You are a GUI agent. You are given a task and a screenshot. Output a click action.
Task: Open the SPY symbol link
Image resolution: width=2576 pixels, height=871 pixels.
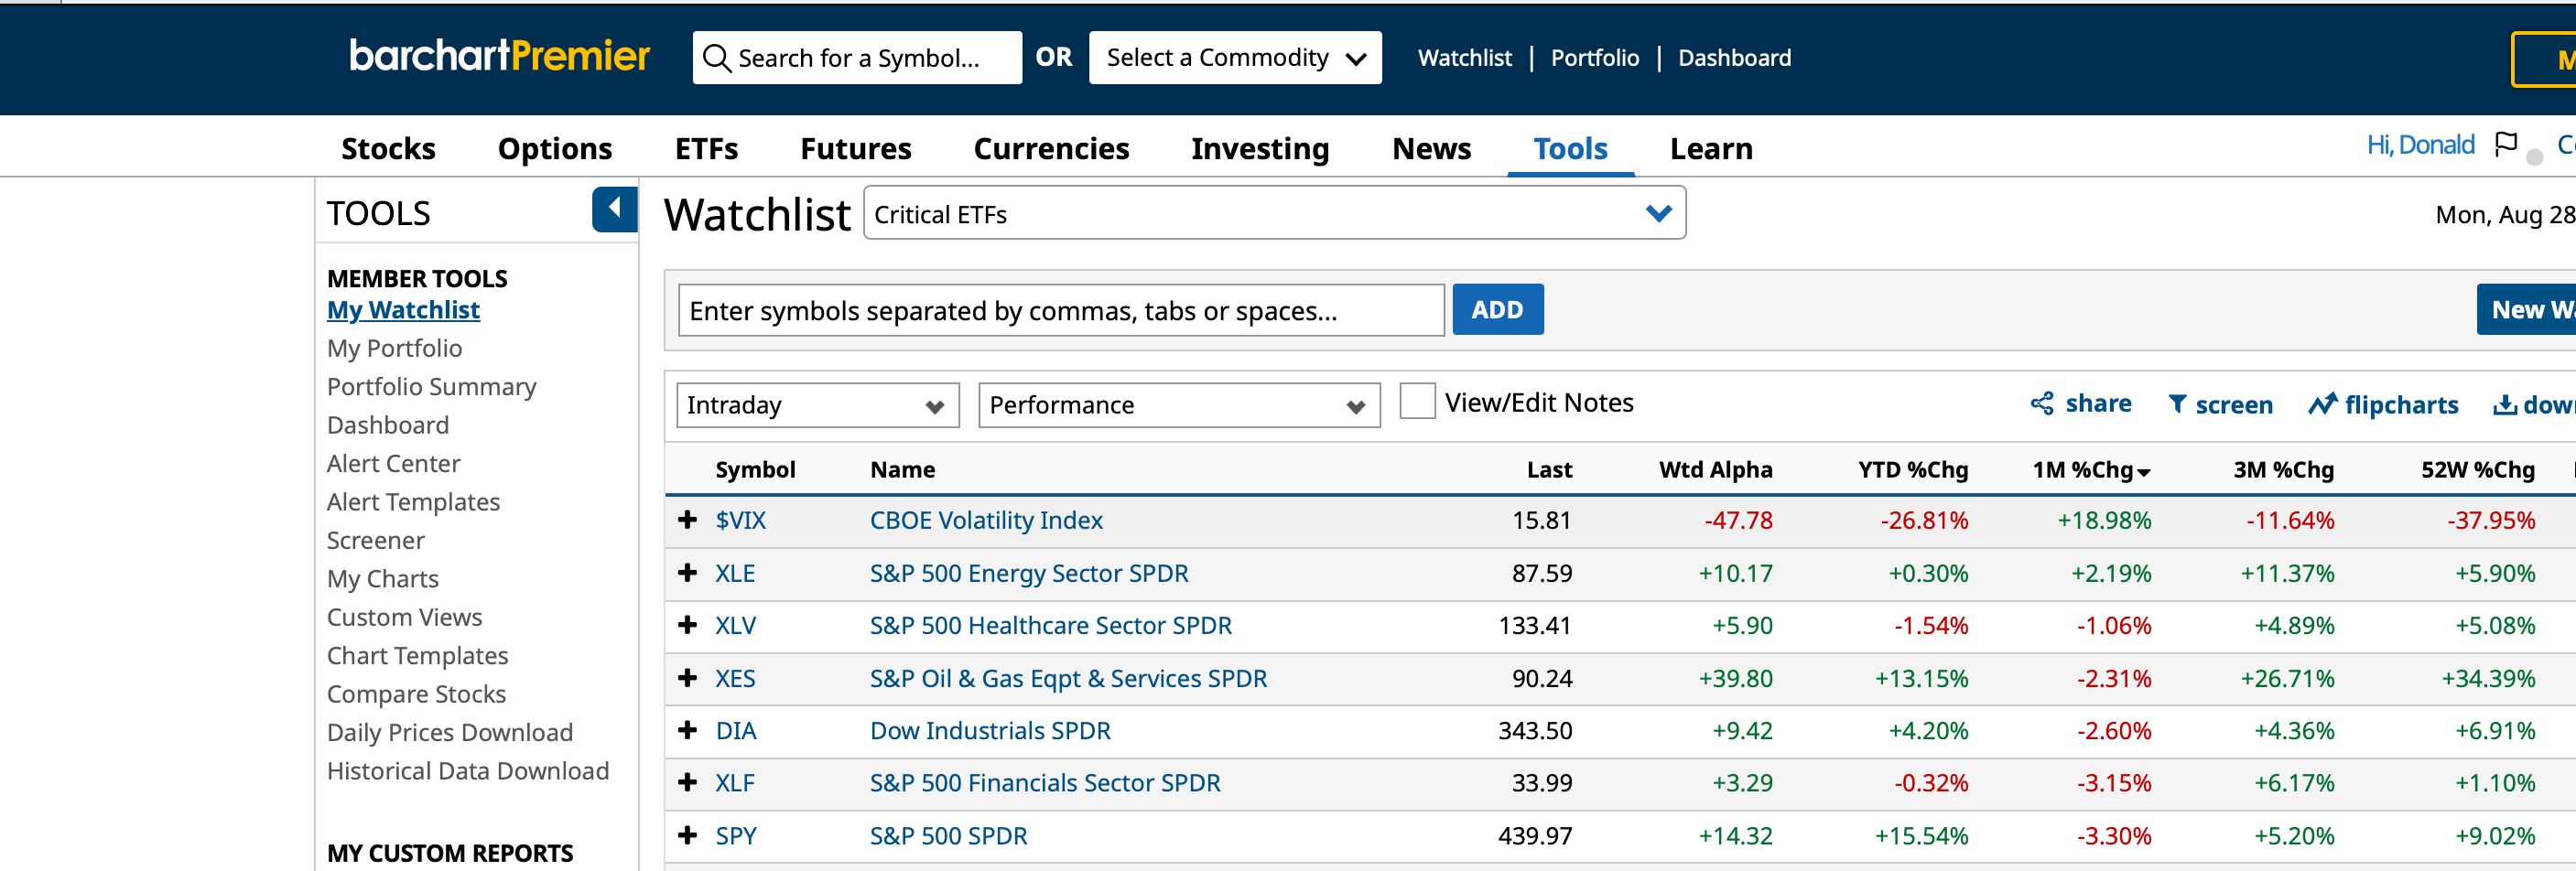[x=735, y=835]
